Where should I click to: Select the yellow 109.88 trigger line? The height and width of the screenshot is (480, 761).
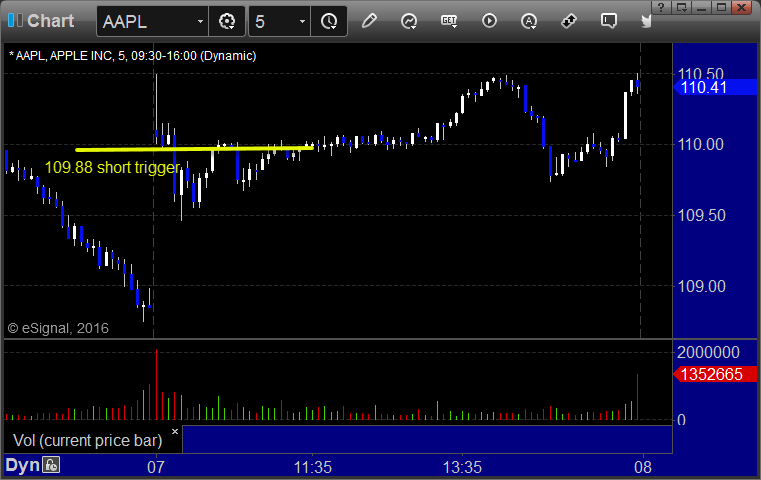tap(194, 149)
